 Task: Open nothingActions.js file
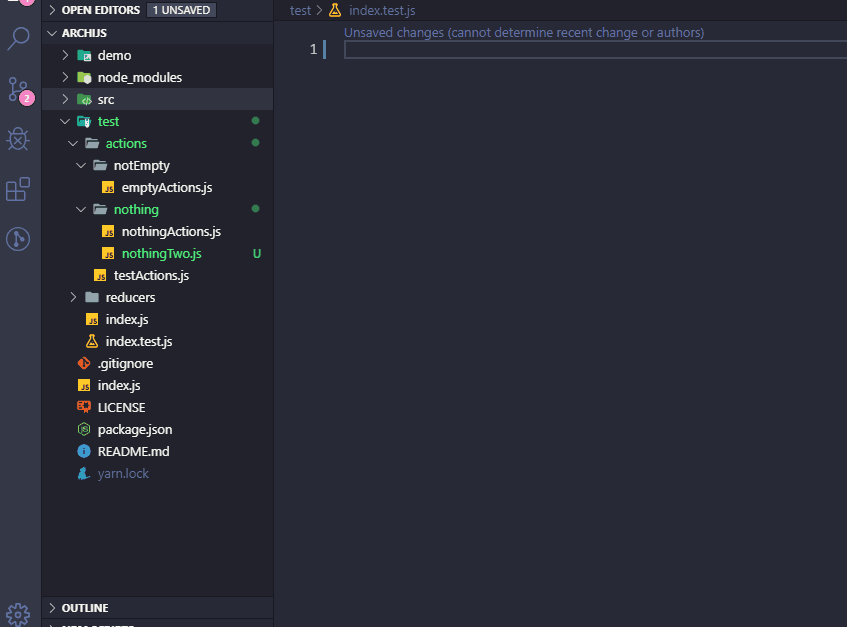[171, 232]
